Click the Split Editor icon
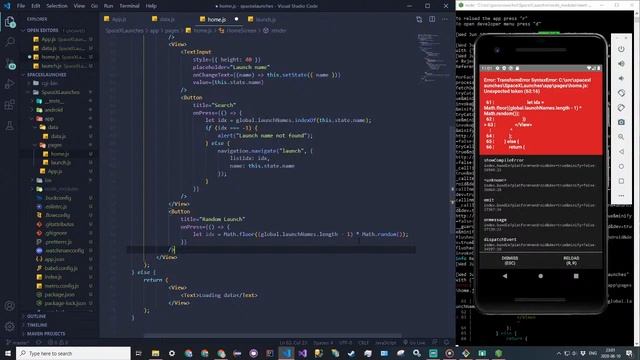Screen dimensions: 640x360 [x=432, y=19]
